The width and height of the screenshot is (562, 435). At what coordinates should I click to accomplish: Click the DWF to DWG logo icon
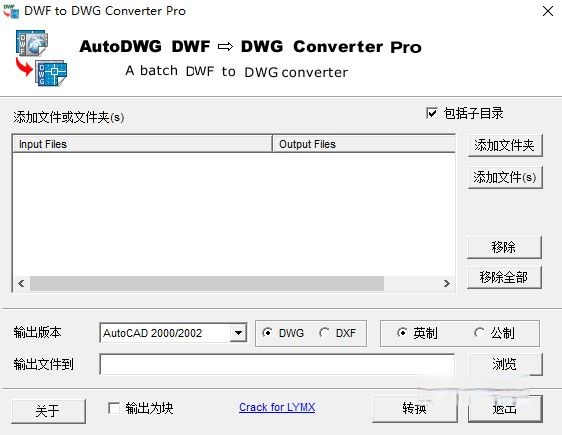pos(41,58)
